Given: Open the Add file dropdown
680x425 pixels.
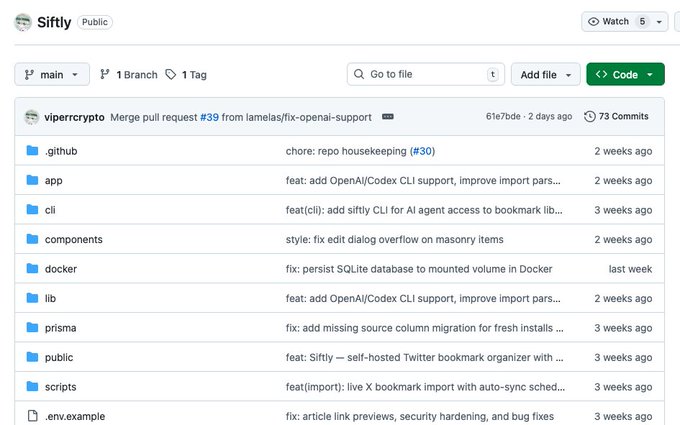Looking at the screenshot, I should pos(546,75).
